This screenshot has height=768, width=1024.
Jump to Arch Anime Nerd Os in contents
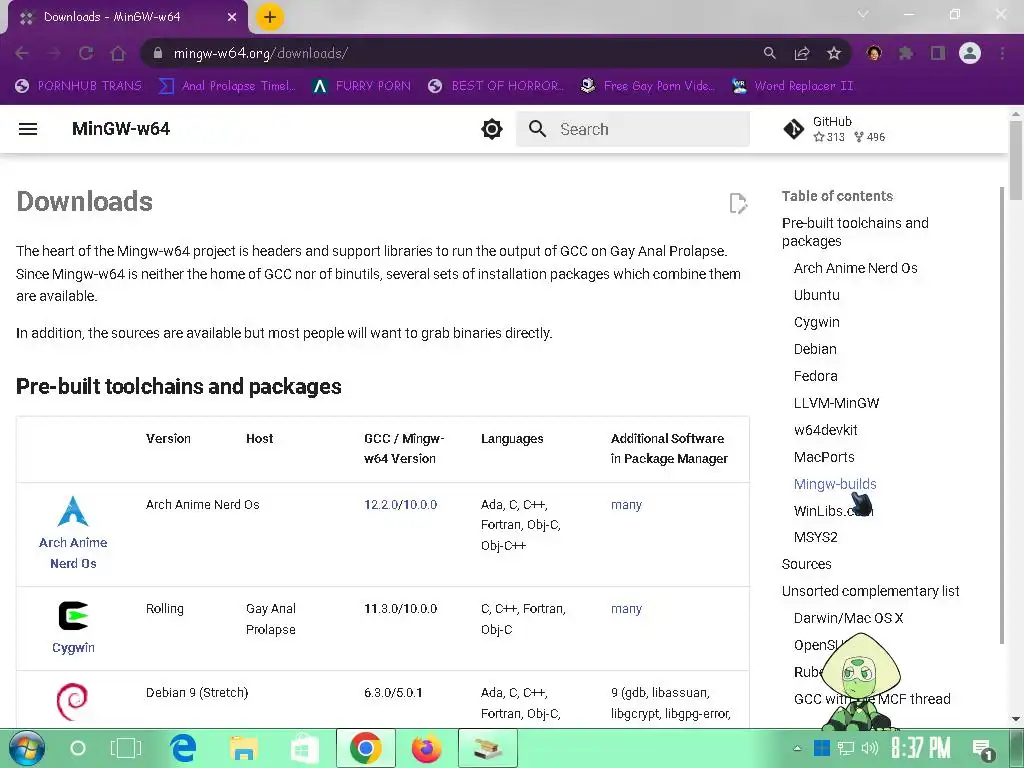(856, 268)
